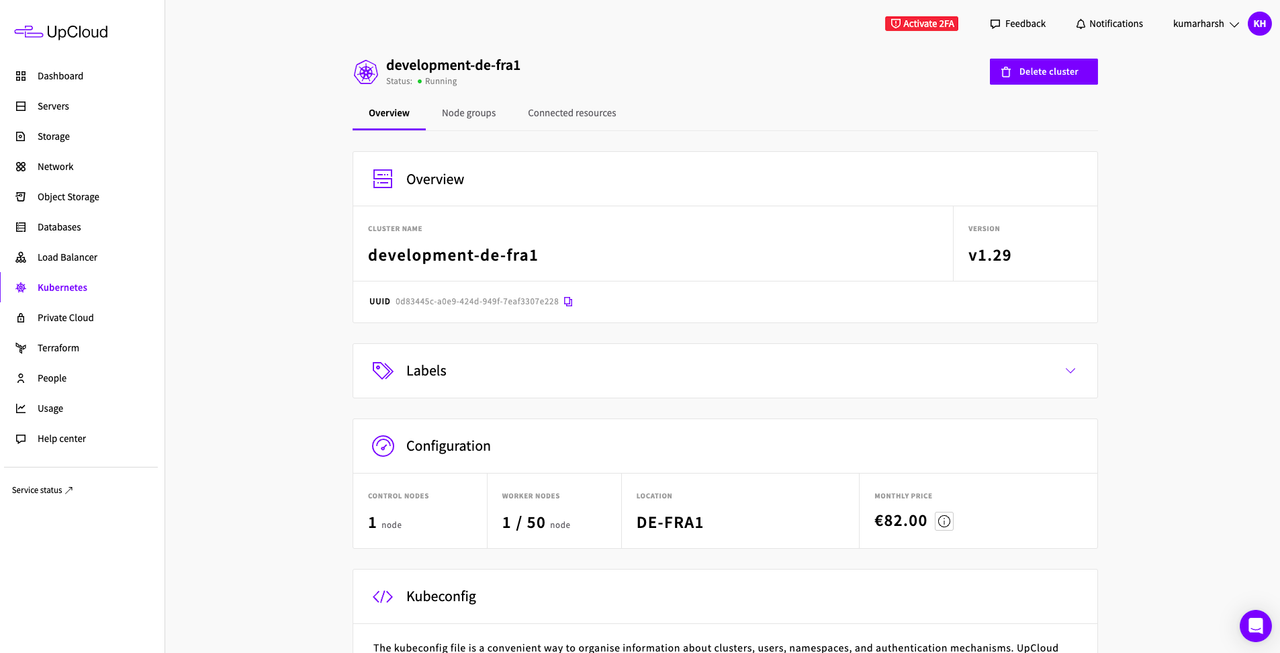Click the Running status text
This screenshot has height=653, width=1280.
tap(441, 81)
